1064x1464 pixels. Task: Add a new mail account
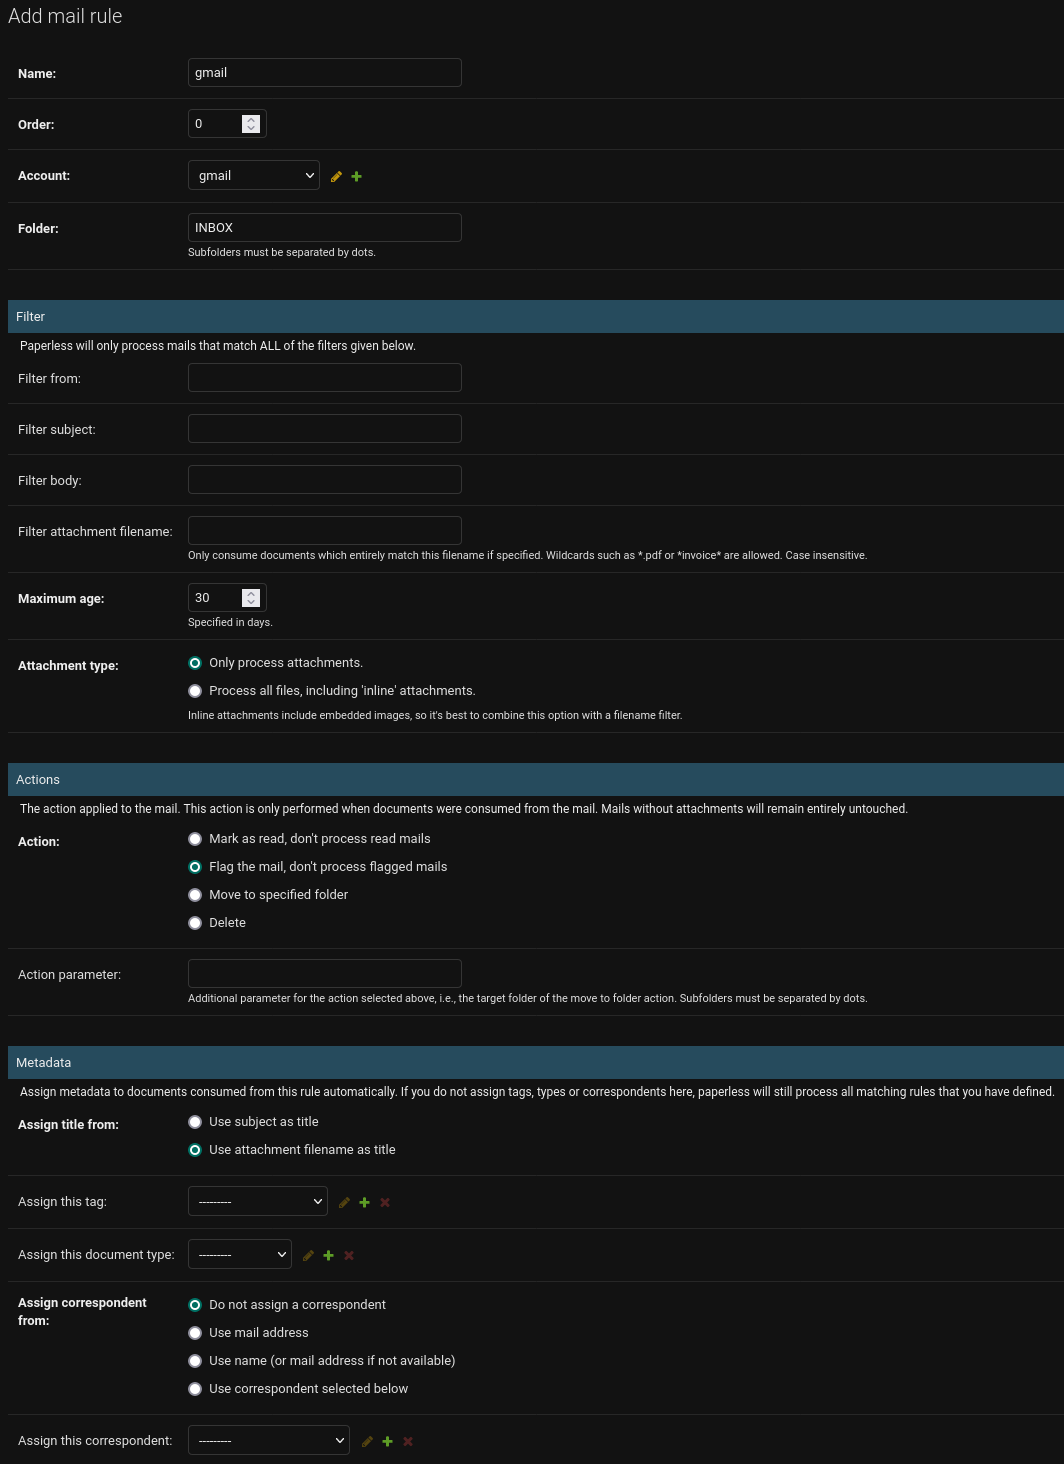point(356,176)
